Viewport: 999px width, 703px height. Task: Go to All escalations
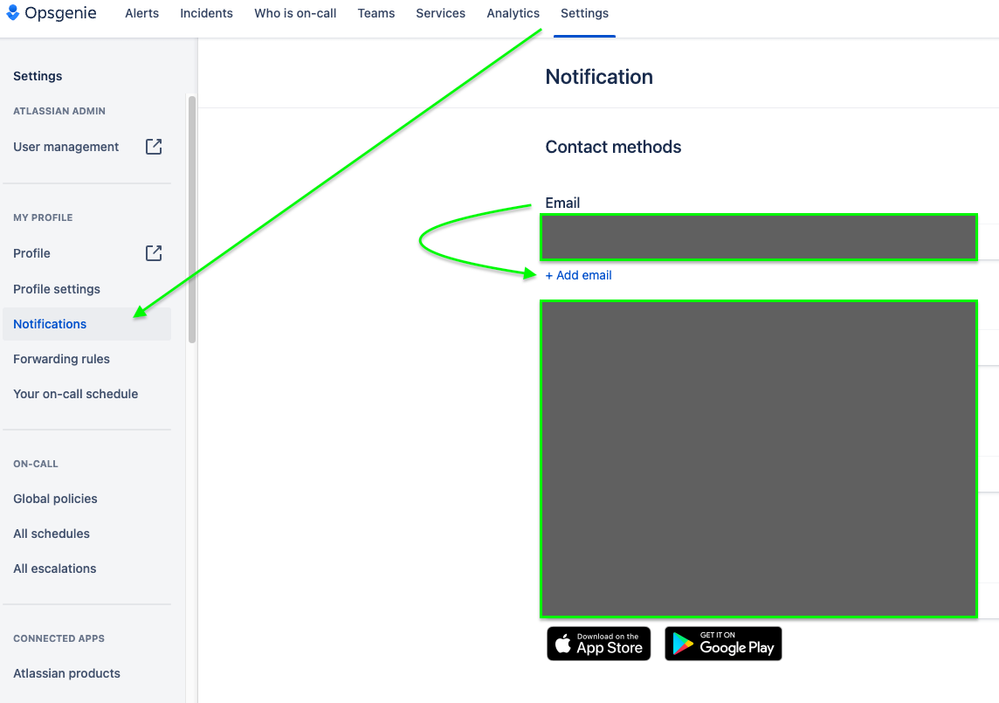[x=54, y=569]
